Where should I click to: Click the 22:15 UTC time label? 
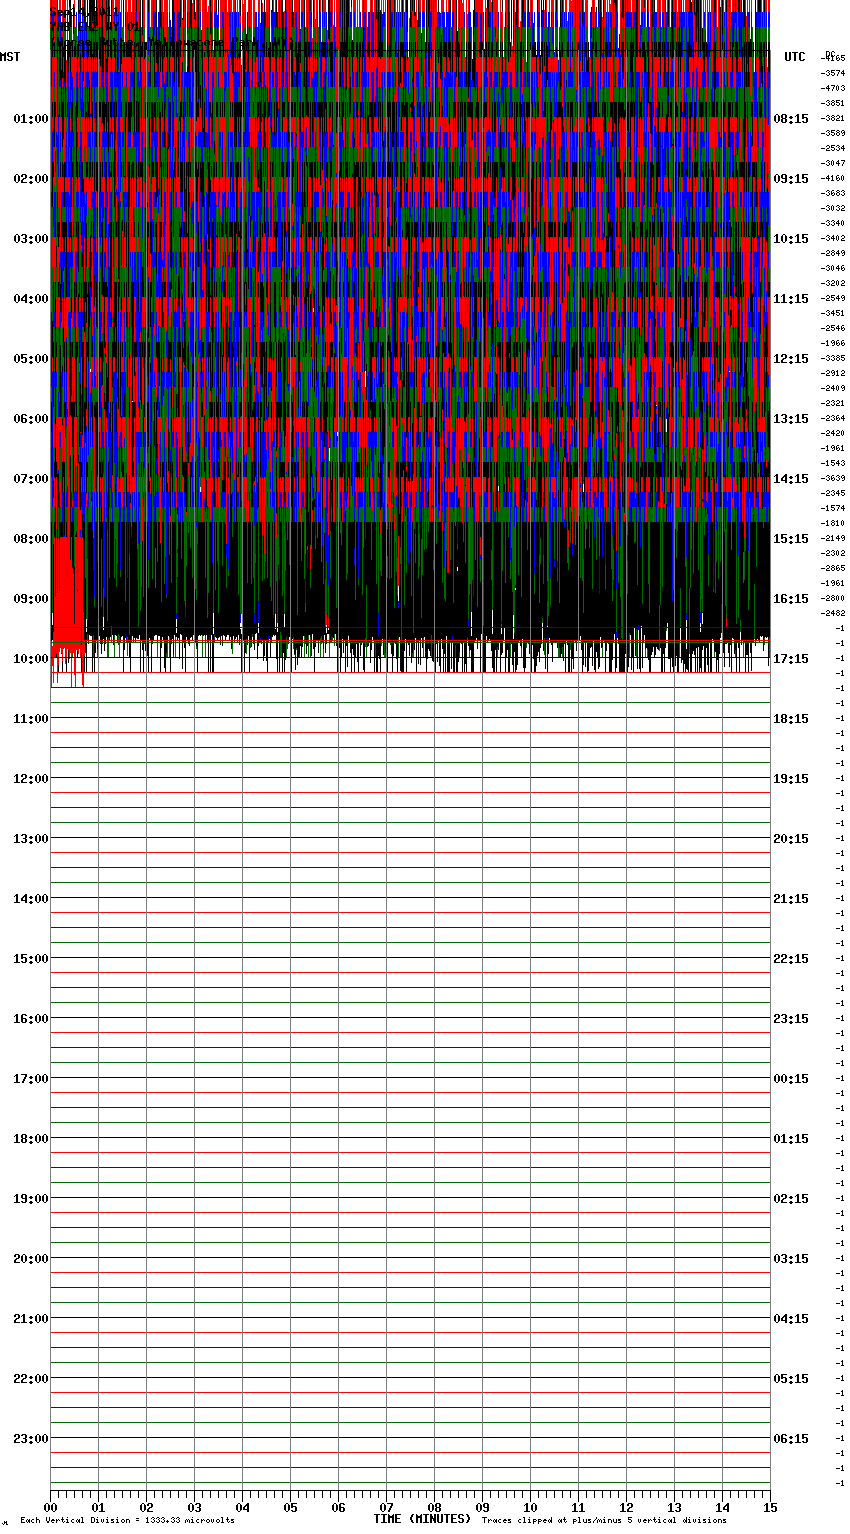tap(791, 959)
